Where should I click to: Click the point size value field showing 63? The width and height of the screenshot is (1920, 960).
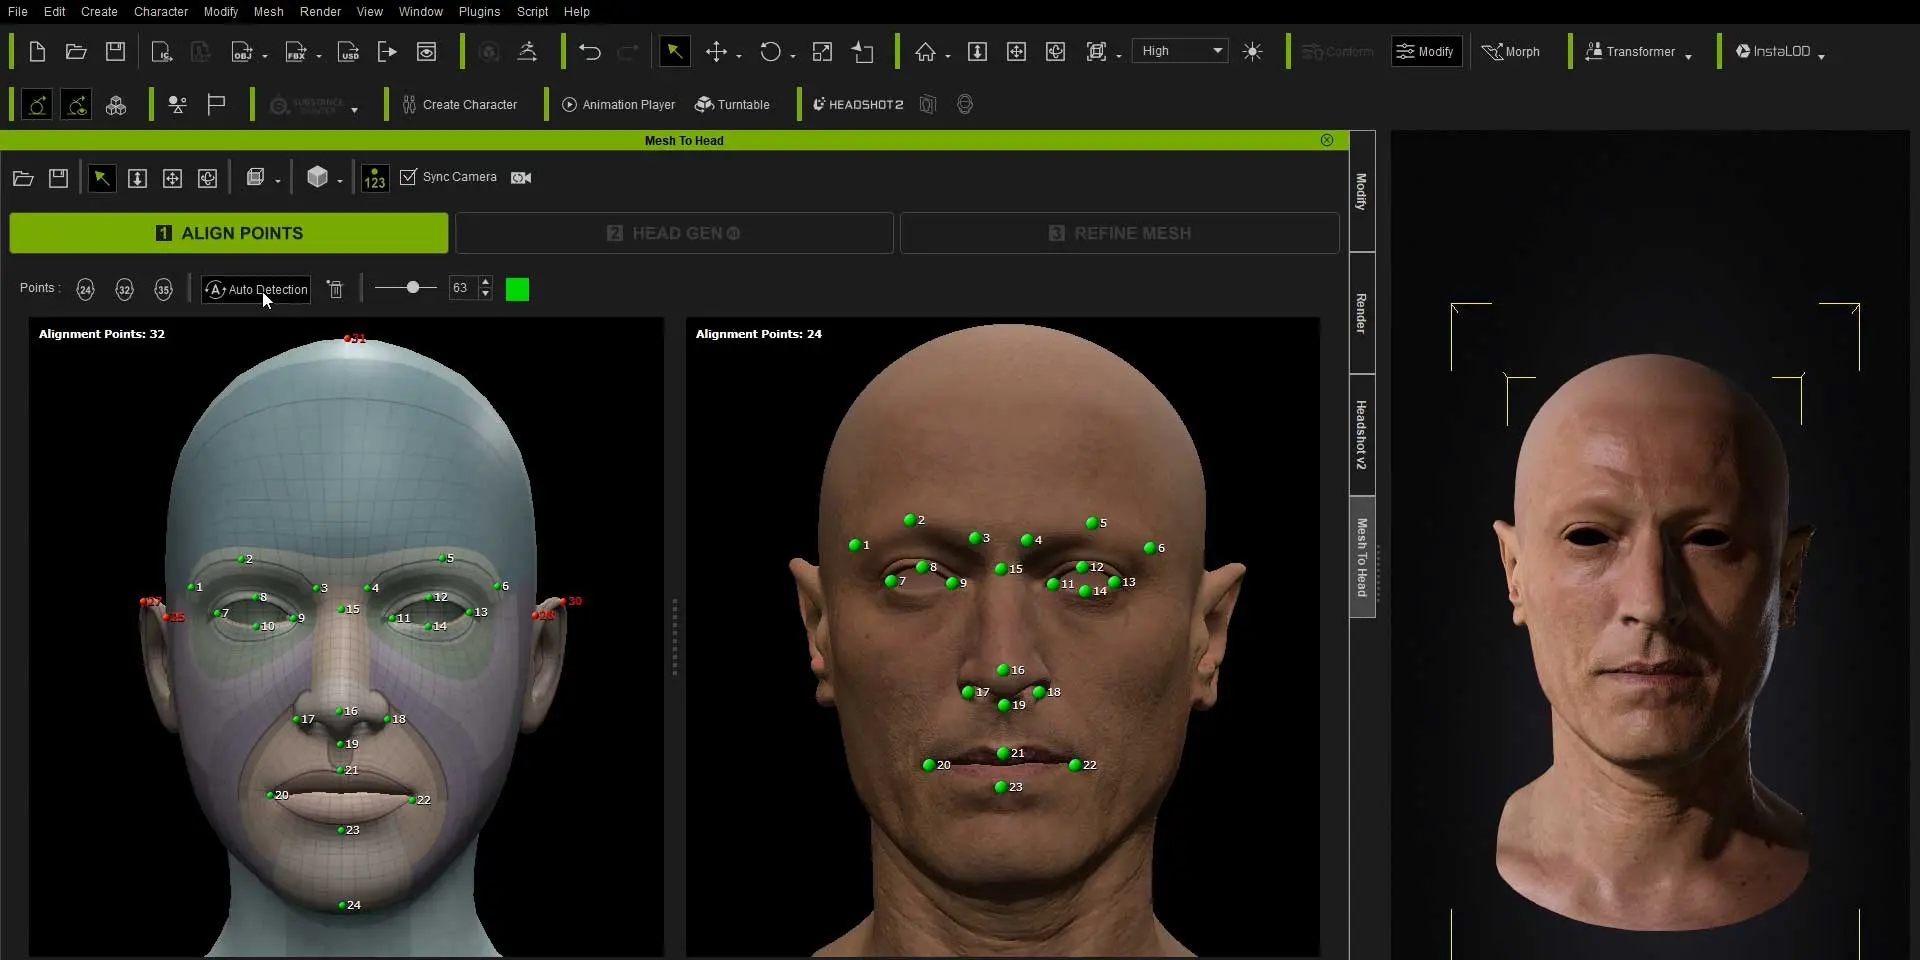click(x=462, y=288)
